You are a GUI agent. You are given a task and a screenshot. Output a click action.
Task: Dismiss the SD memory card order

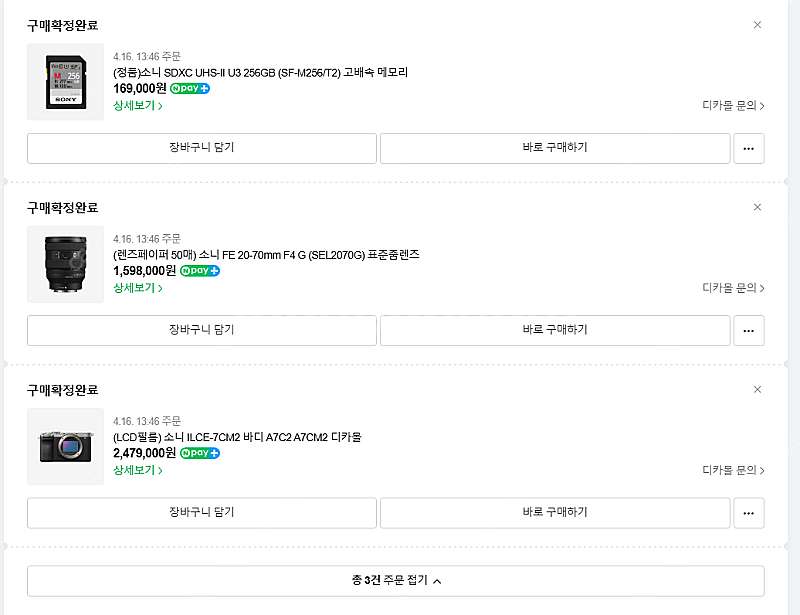click(x=757, y=25)
